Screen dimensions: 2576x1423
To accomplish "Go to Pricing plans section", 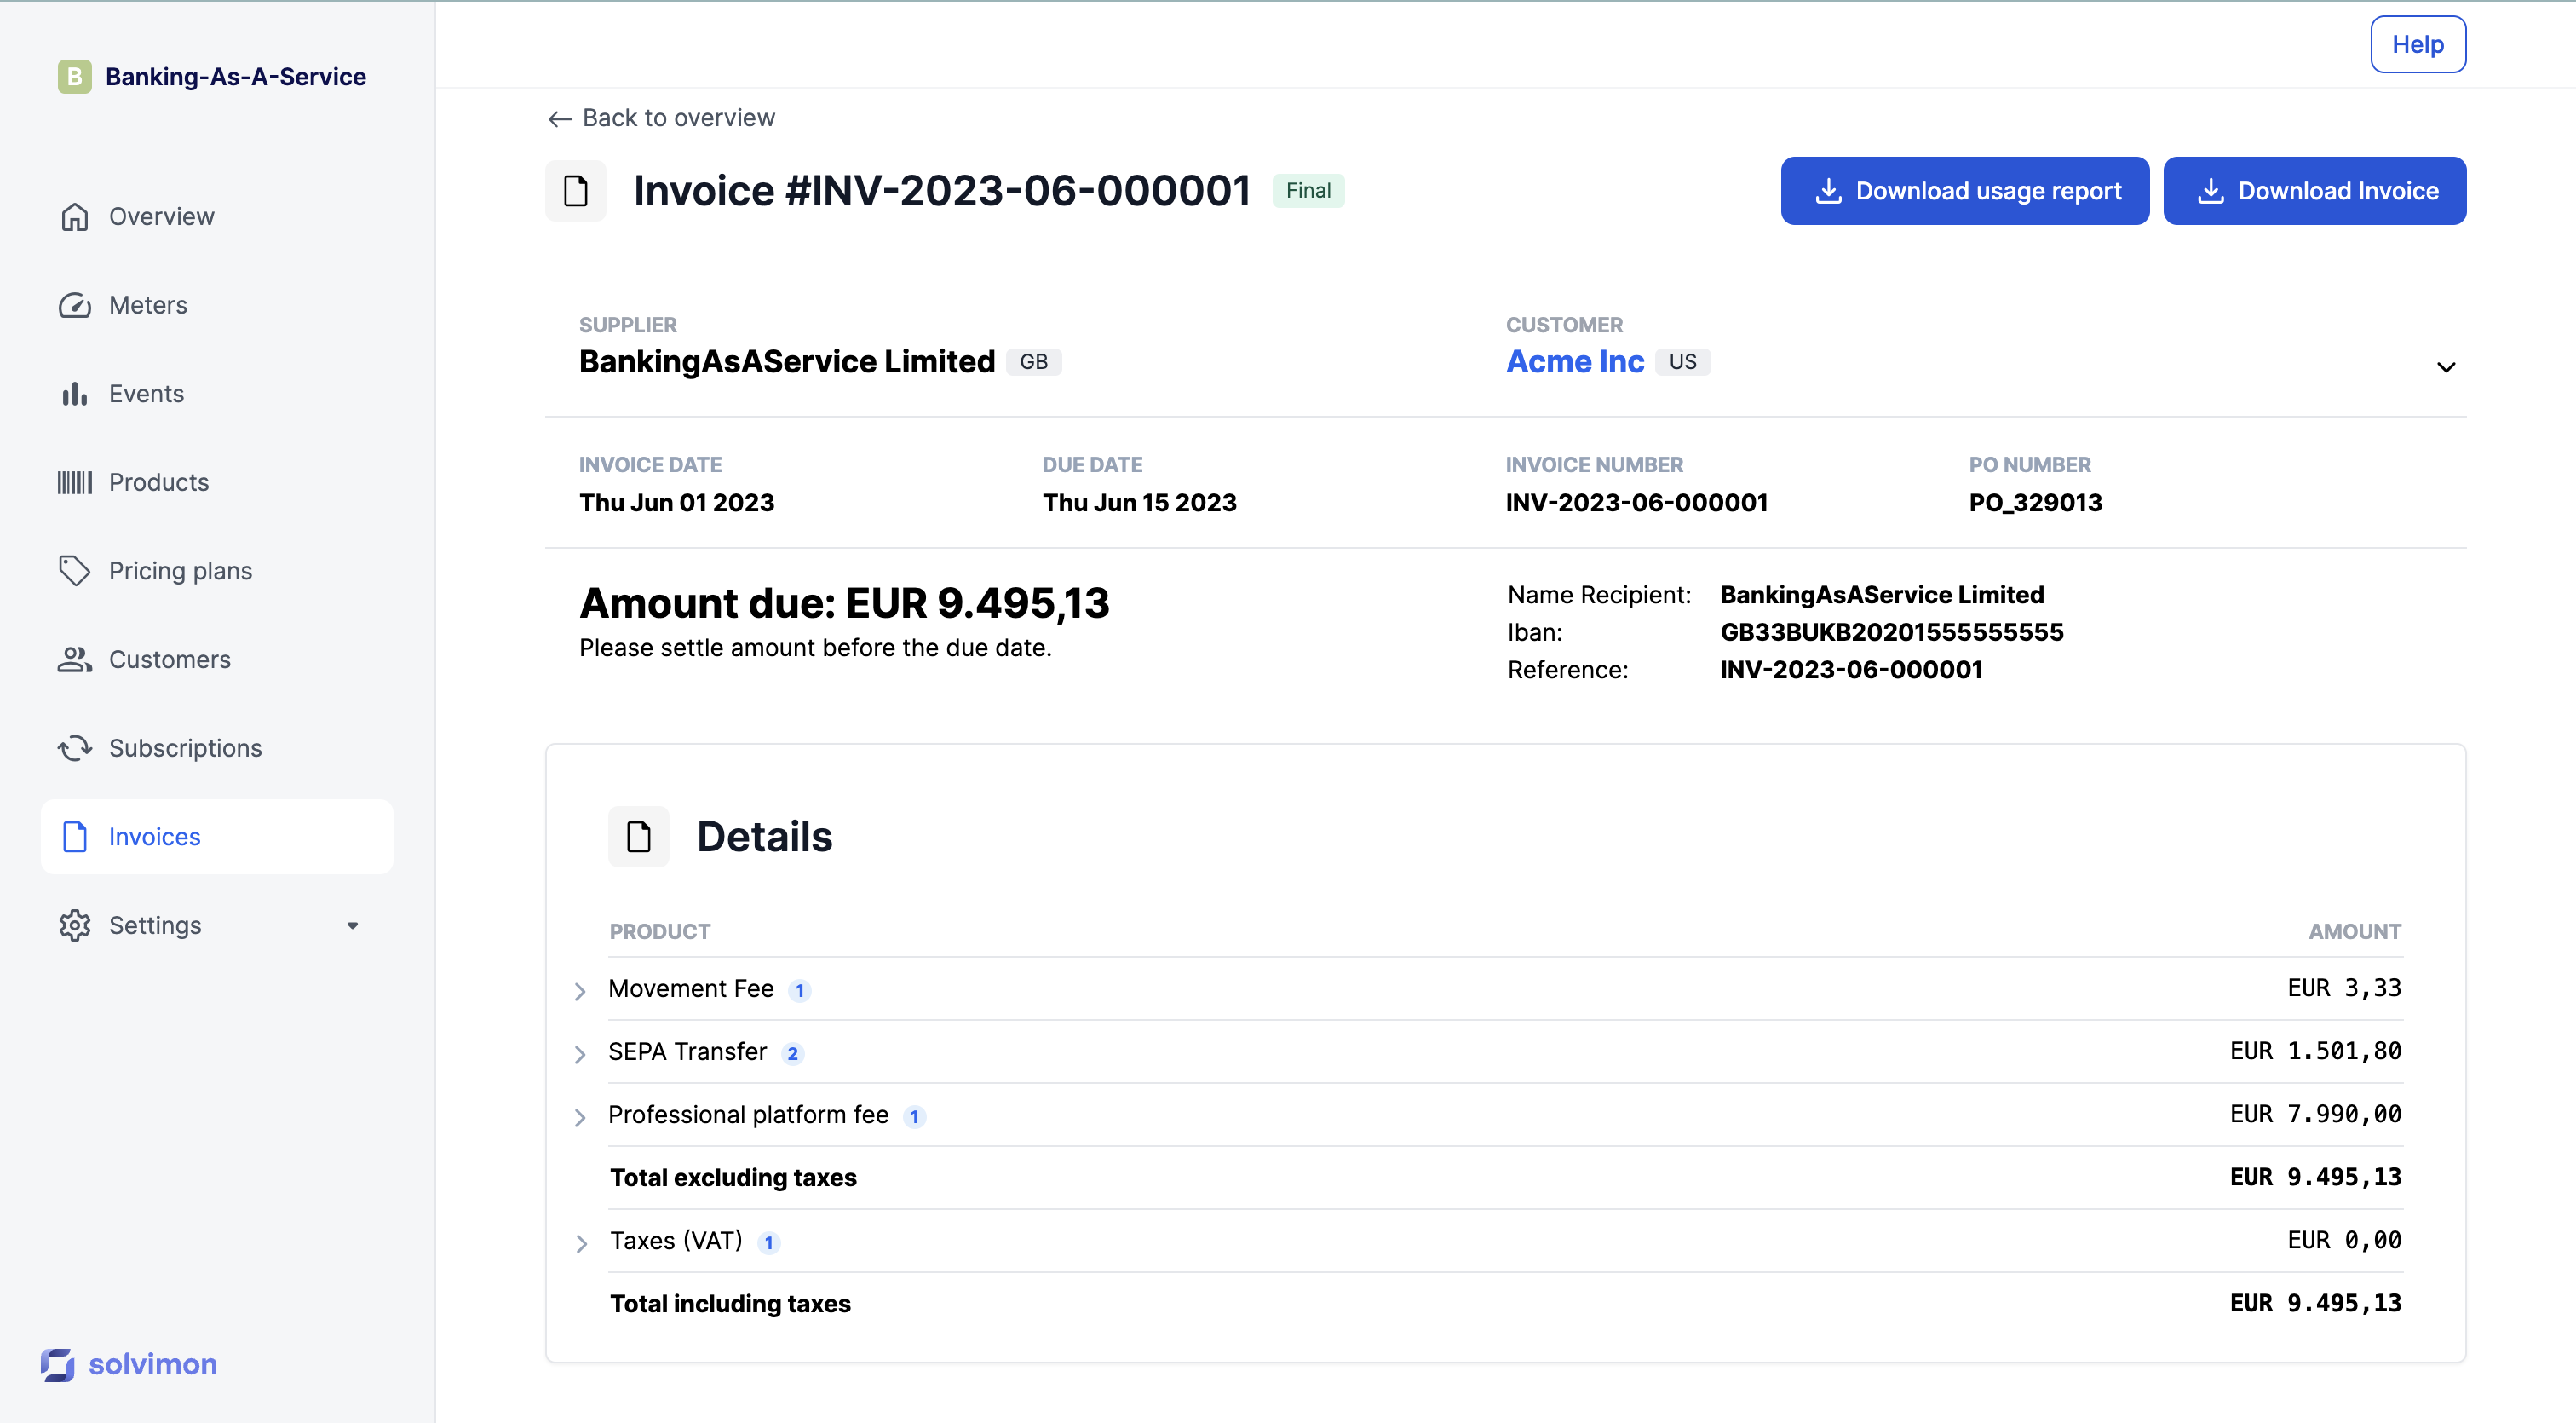I will point(180,571).
